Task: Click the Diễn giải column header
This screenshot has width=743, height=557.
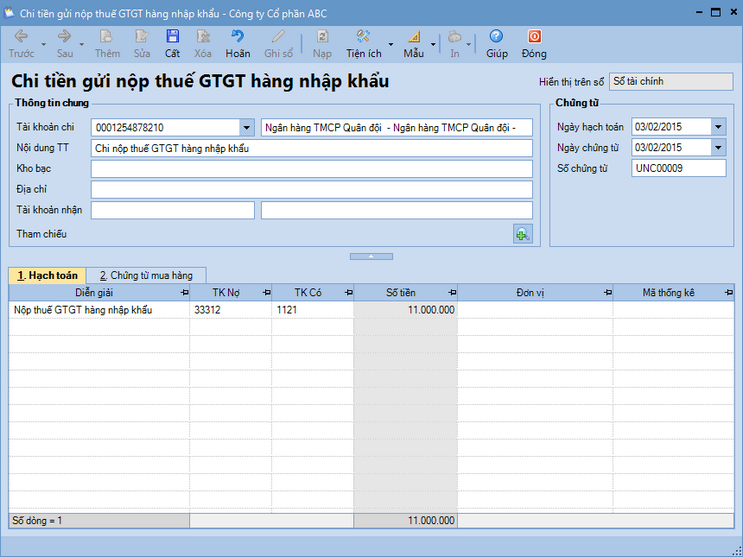Action: click(x=99, y=293)
